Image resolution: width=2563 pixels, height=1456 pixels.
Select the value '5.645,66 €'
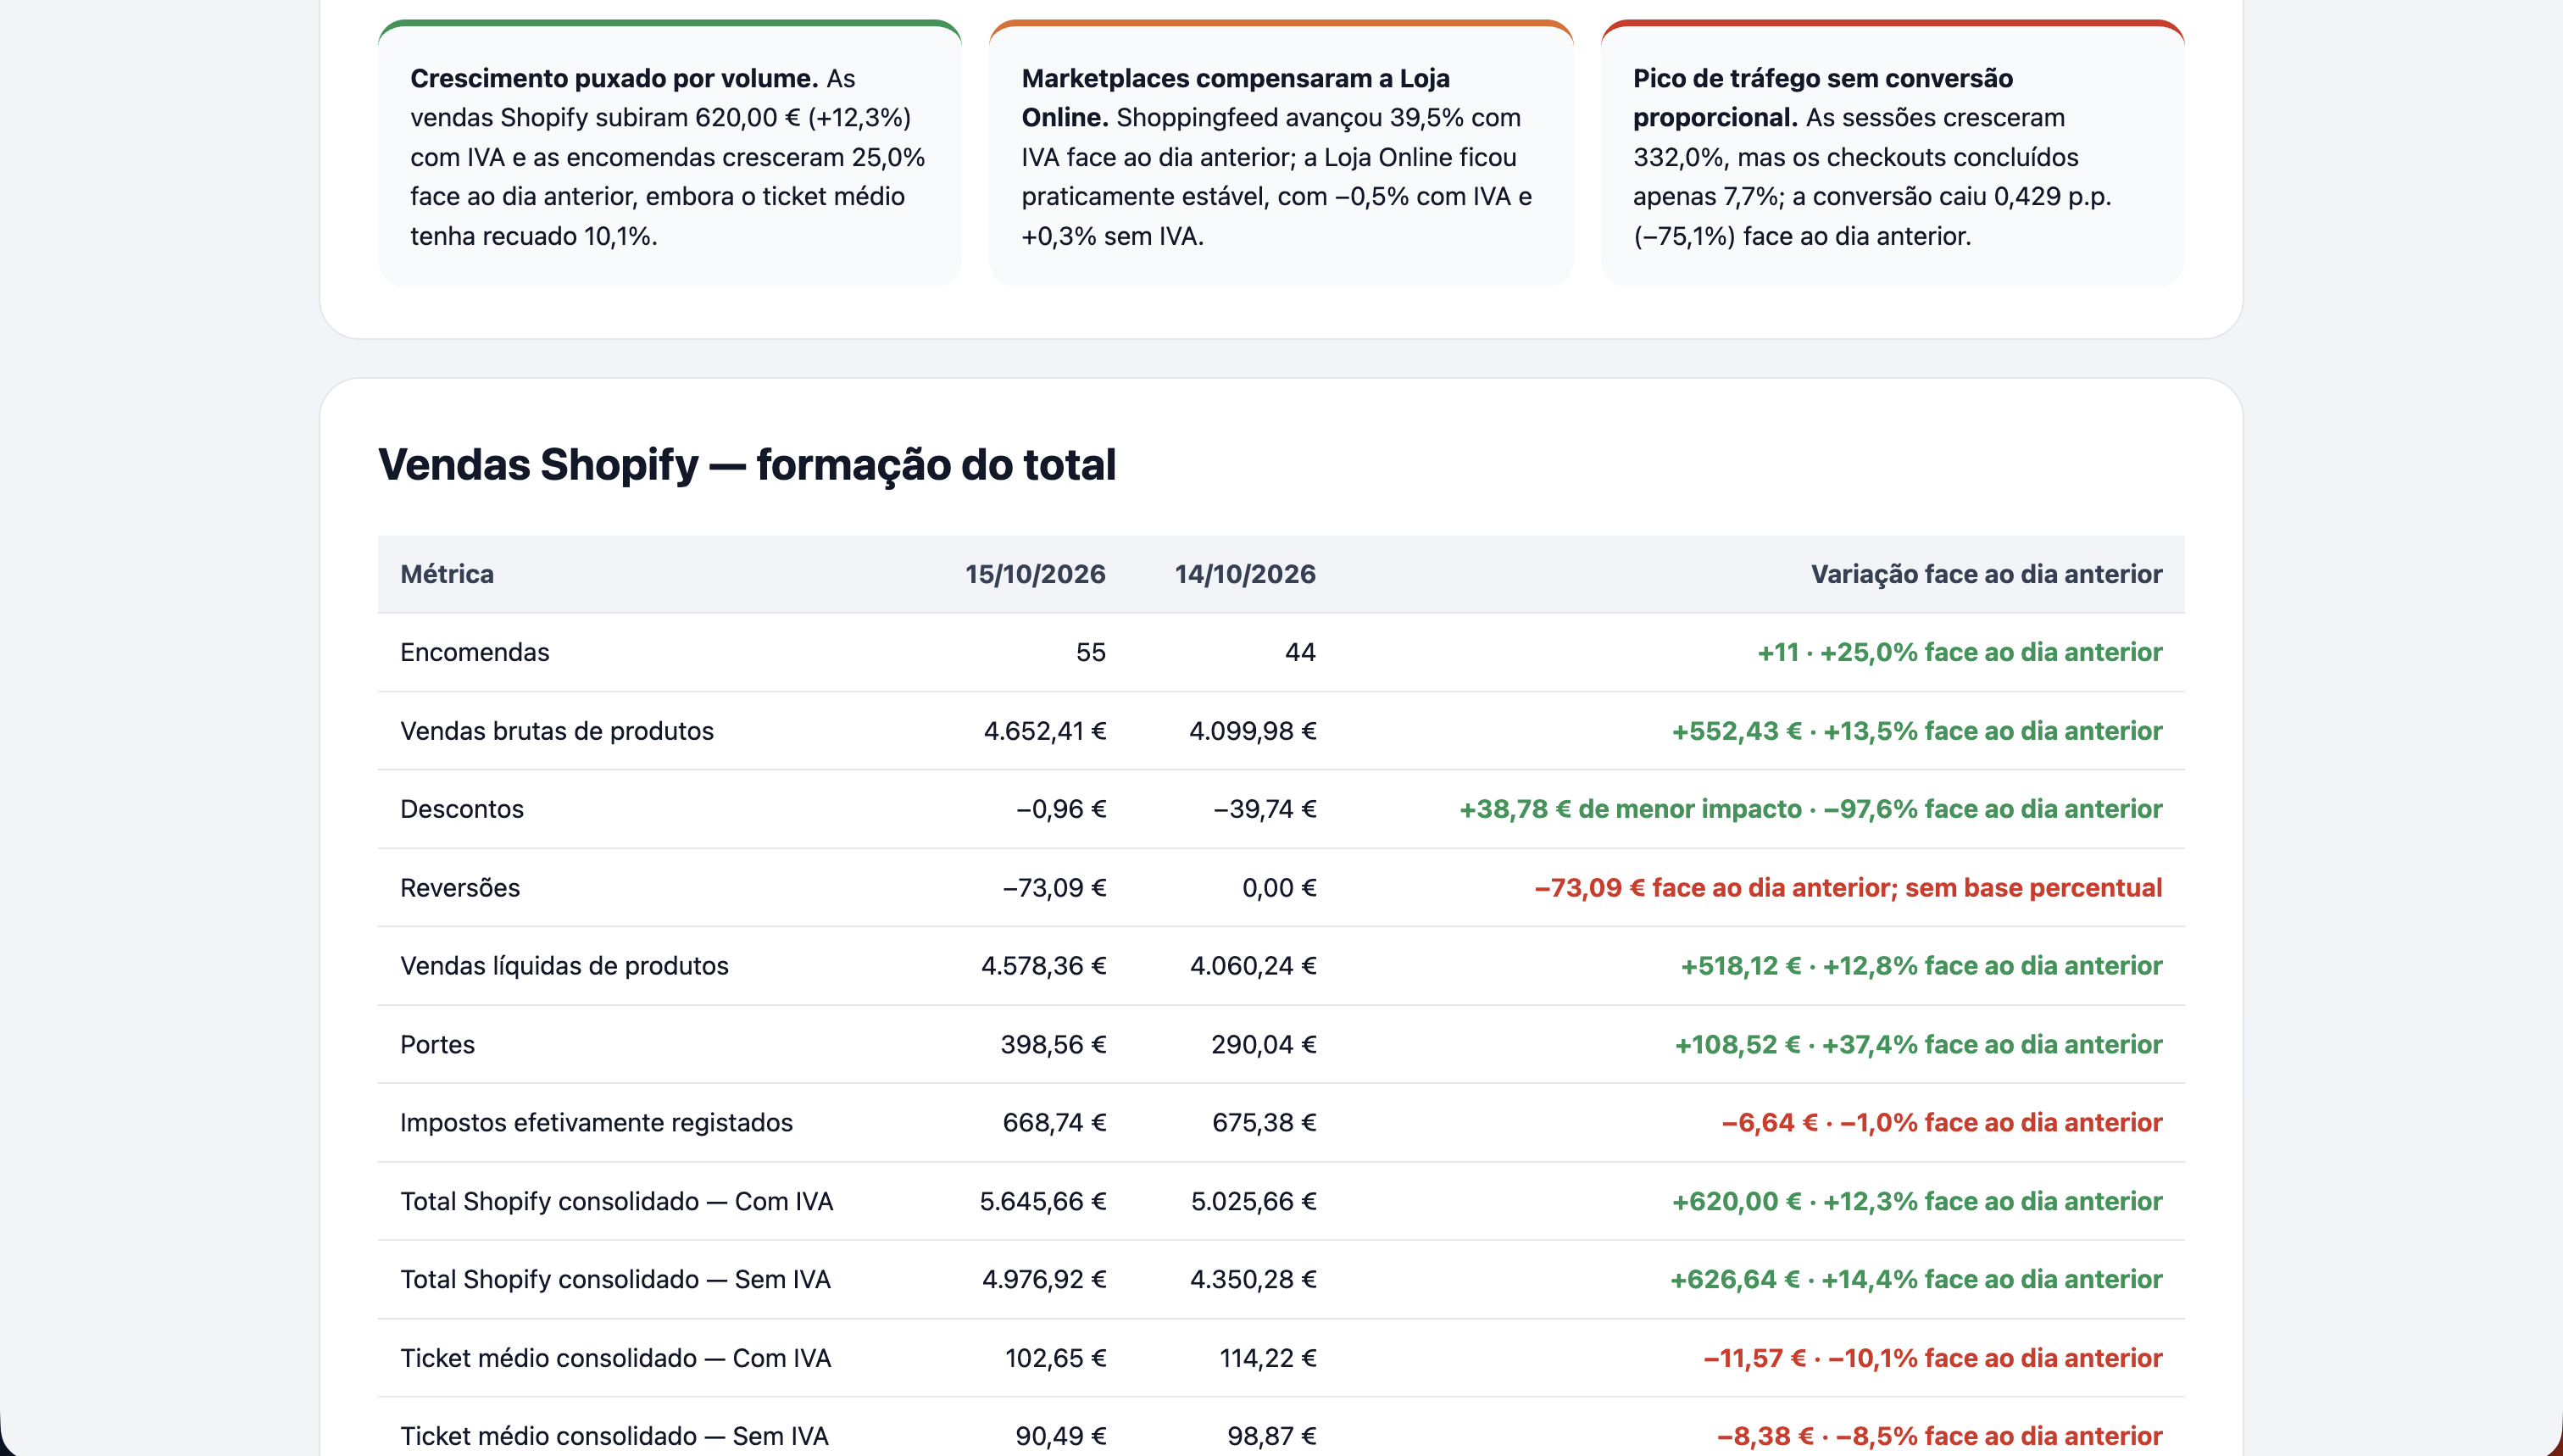[x=1043, y=1202]
